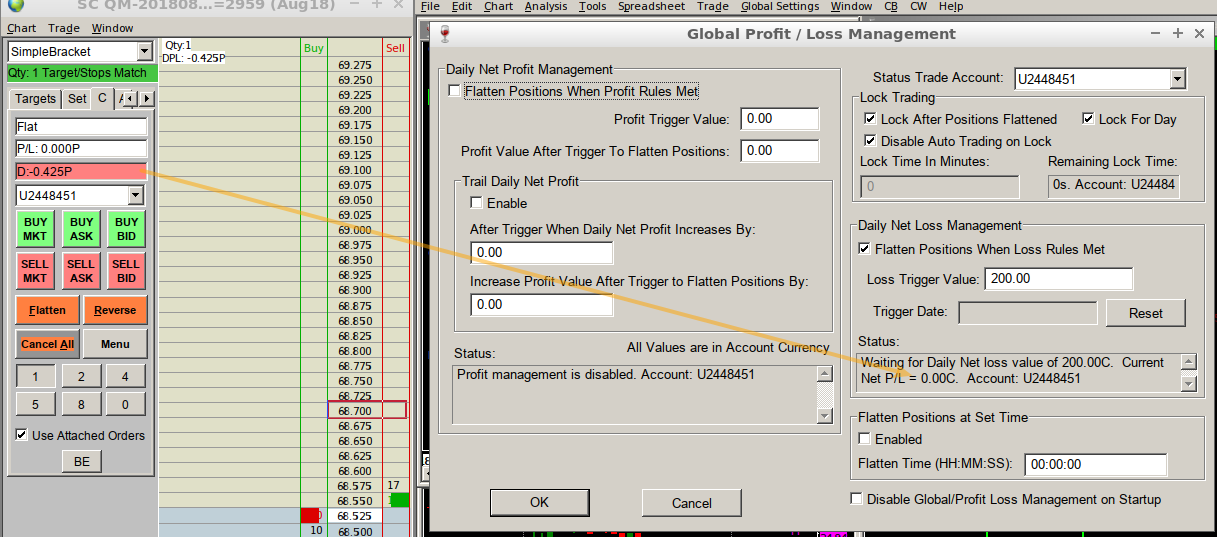
Task: Click the 69.000 price in the ladder
Action: pos(354,230)
